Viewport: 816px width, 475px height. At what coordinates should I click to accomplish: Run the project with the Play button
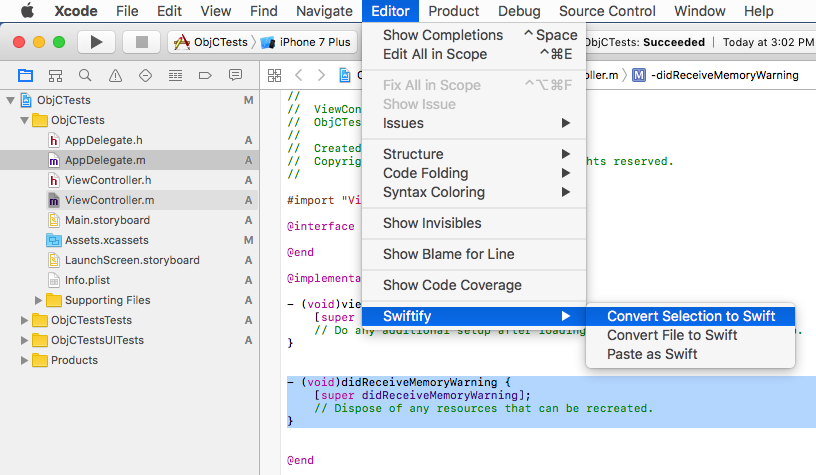pyautogui.click(x=96, y=42)
